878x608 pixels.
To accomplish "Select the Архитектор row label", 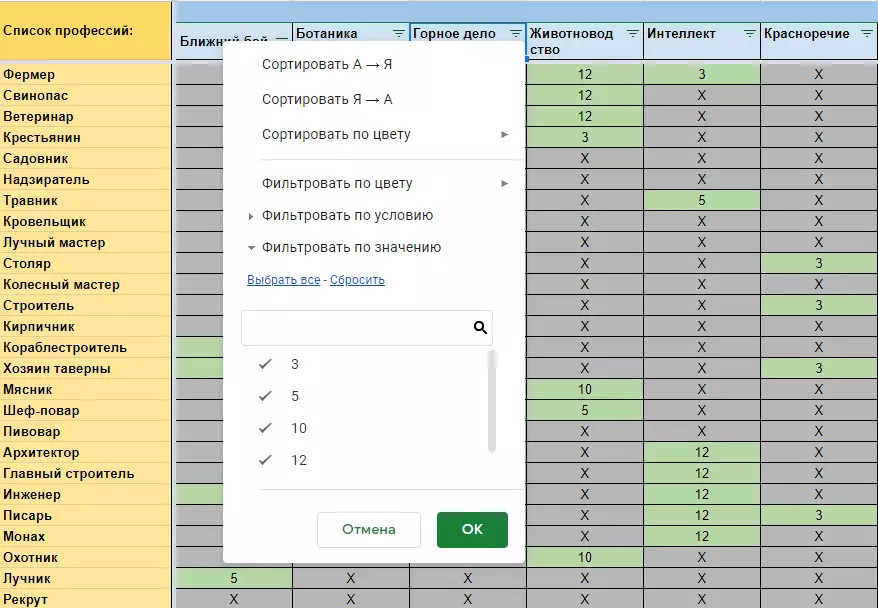I will [x=86, y=452].
